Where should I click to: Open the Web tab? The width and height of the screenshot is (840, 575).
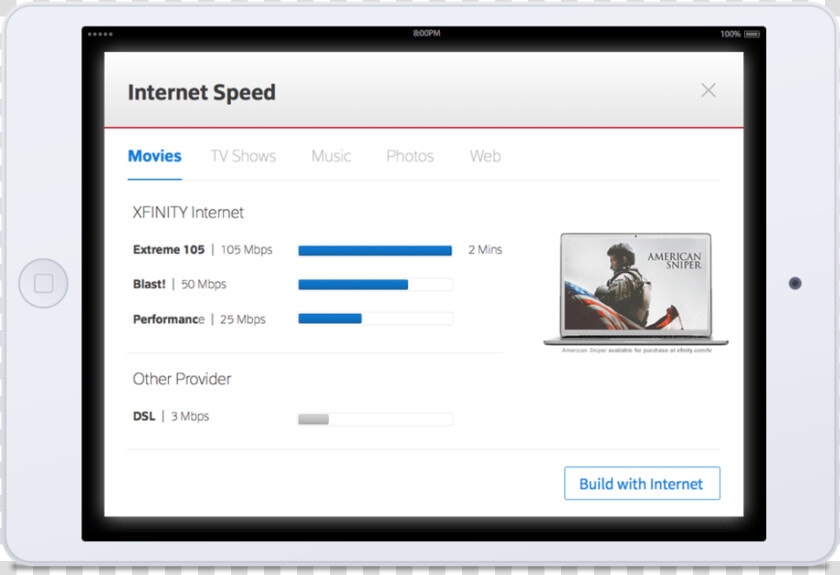point(485,156)
